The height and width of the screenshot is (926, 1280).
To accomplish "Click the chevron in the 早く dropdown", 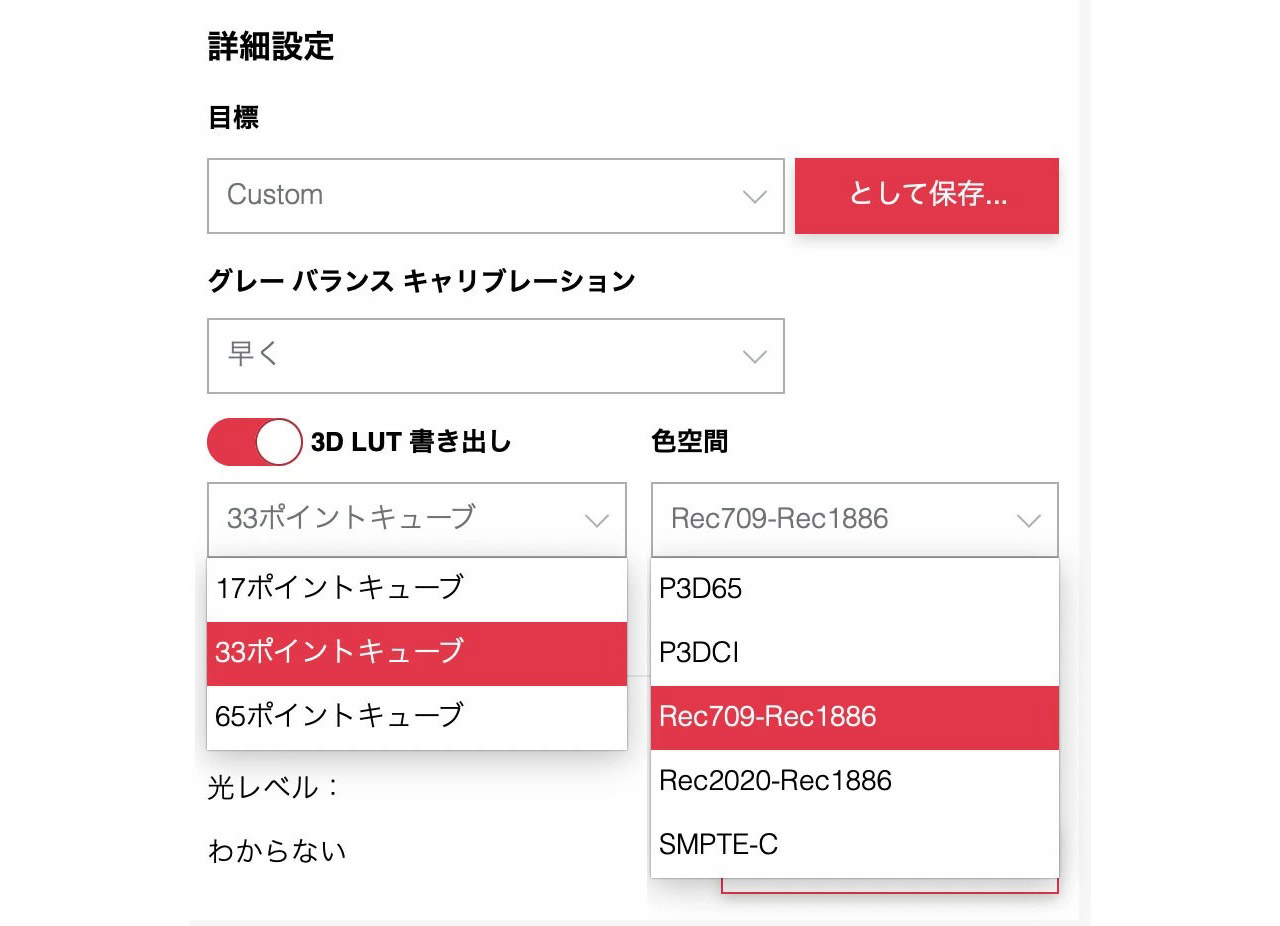I will coord(755,357).
